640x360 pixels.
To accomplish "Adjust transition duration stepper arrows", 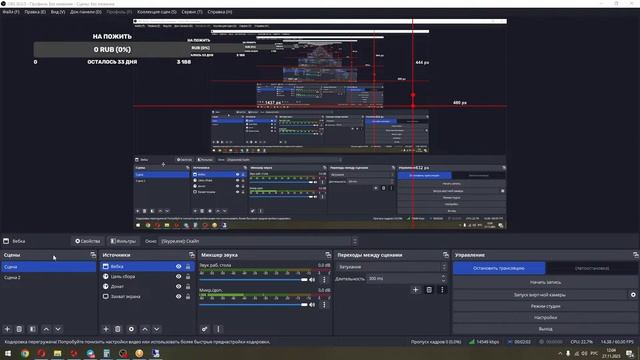I will [x=443, y=279].
